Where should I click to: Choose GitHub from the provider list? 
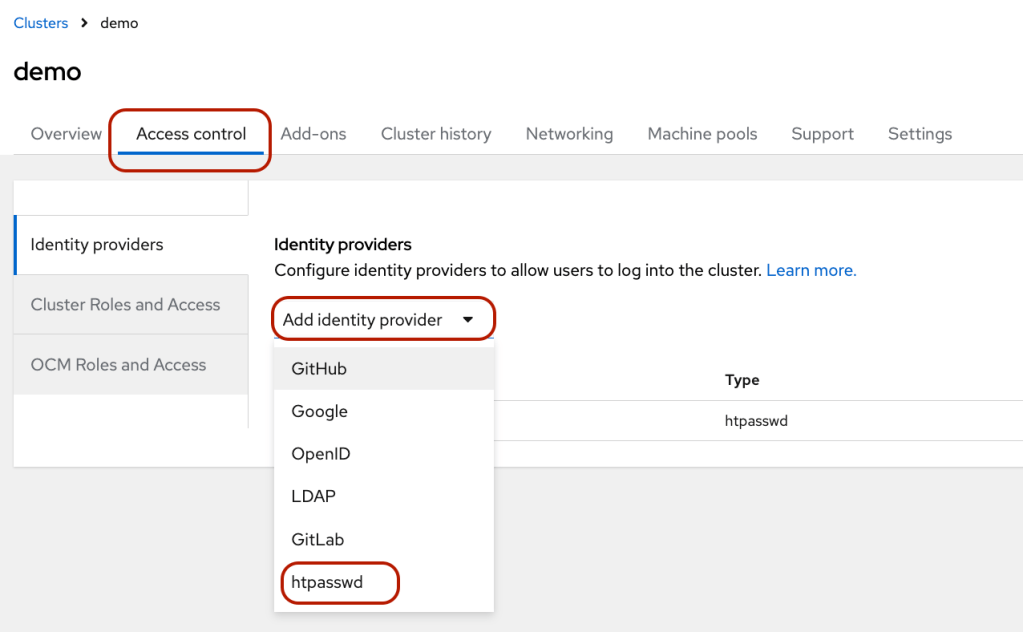click(319, 369)
